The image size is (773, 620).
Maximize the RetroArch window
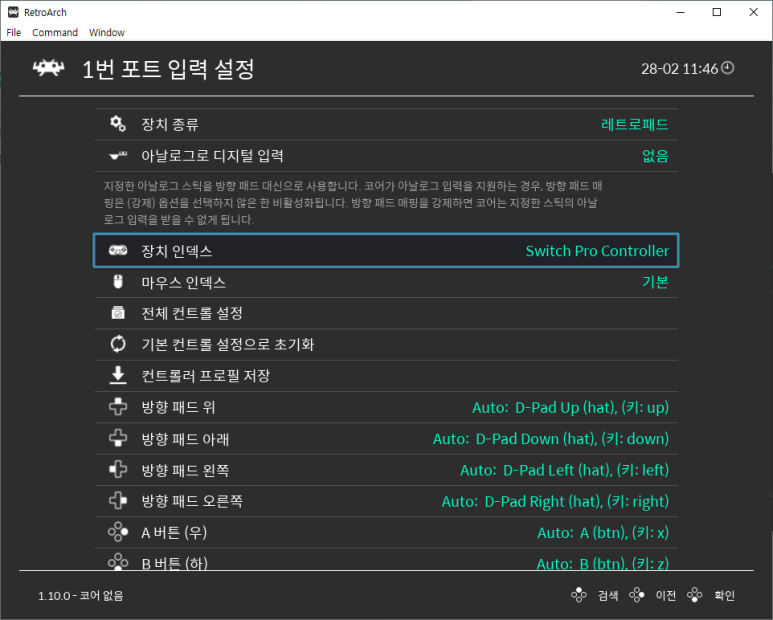click(x=717, y=12)
